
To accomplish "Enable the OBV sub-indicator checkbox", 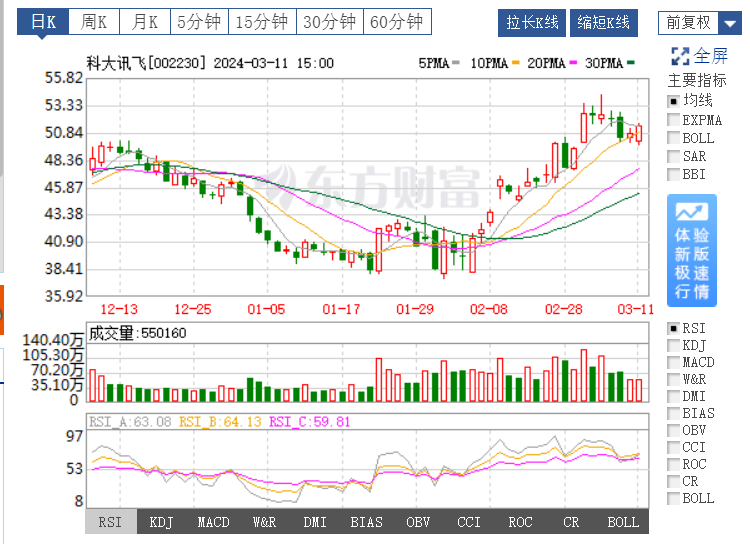I will point(673,430).
